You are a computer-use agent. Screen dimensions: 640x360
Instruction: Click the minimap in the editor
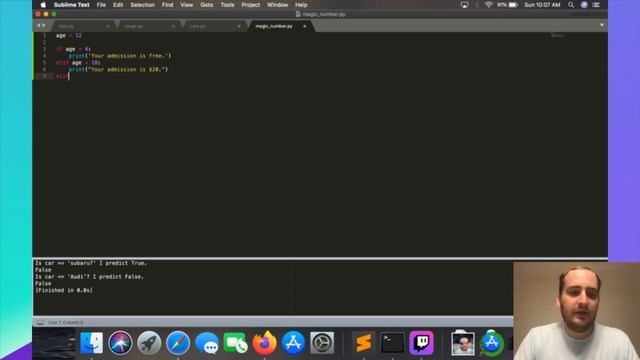pos(558,36)
